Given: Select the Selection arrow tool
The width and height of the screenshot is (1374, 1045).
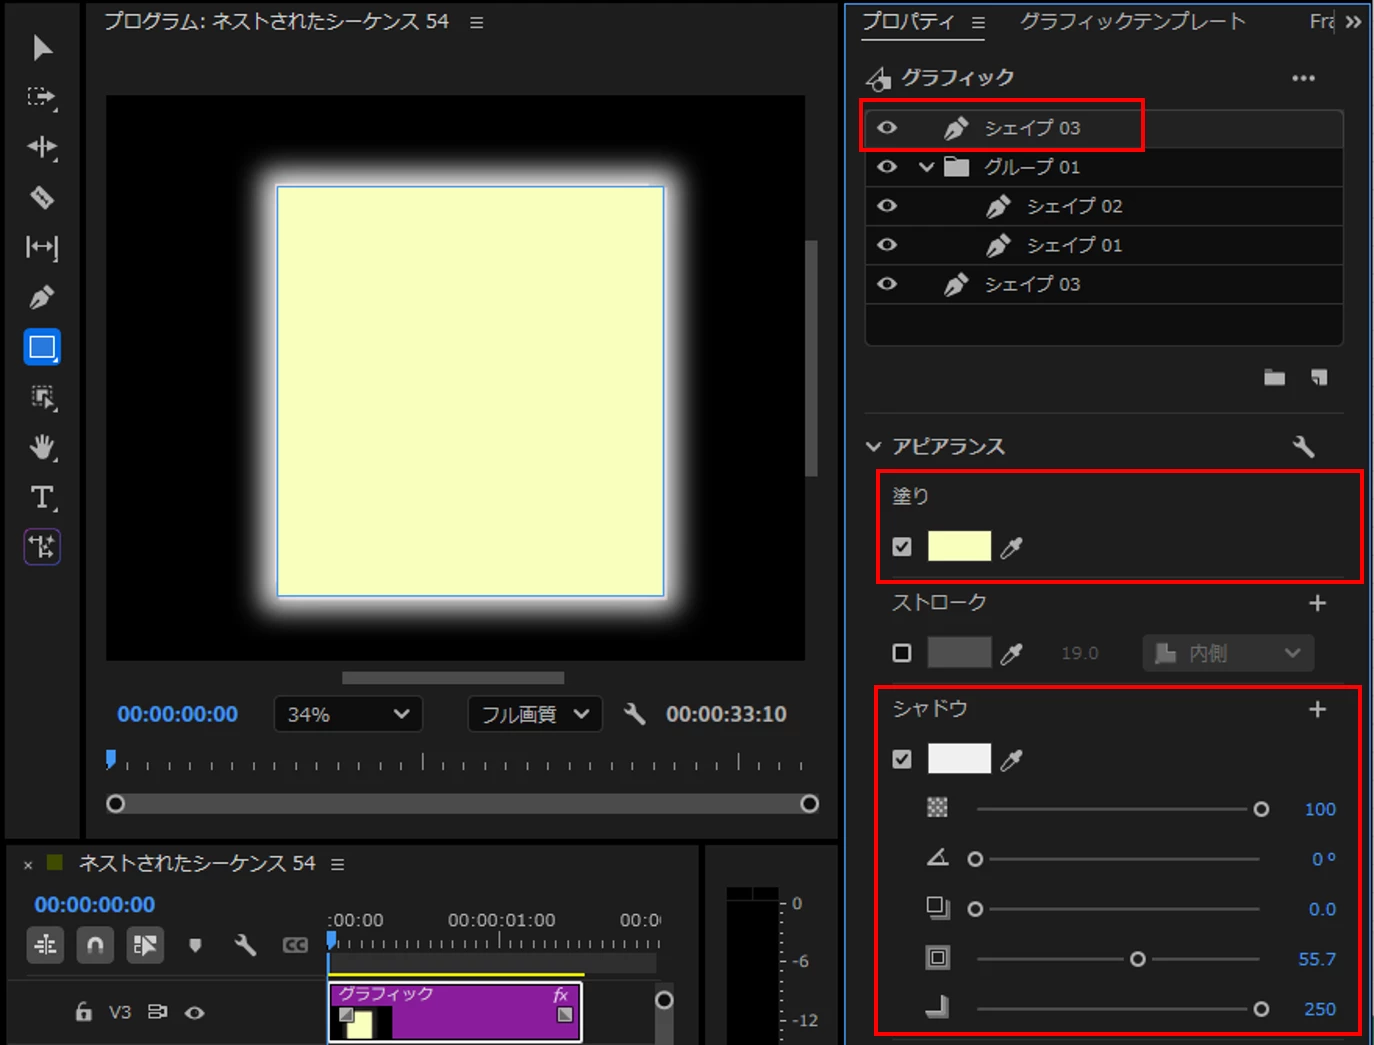Looking at the screenshot, I should click(42, 47).
